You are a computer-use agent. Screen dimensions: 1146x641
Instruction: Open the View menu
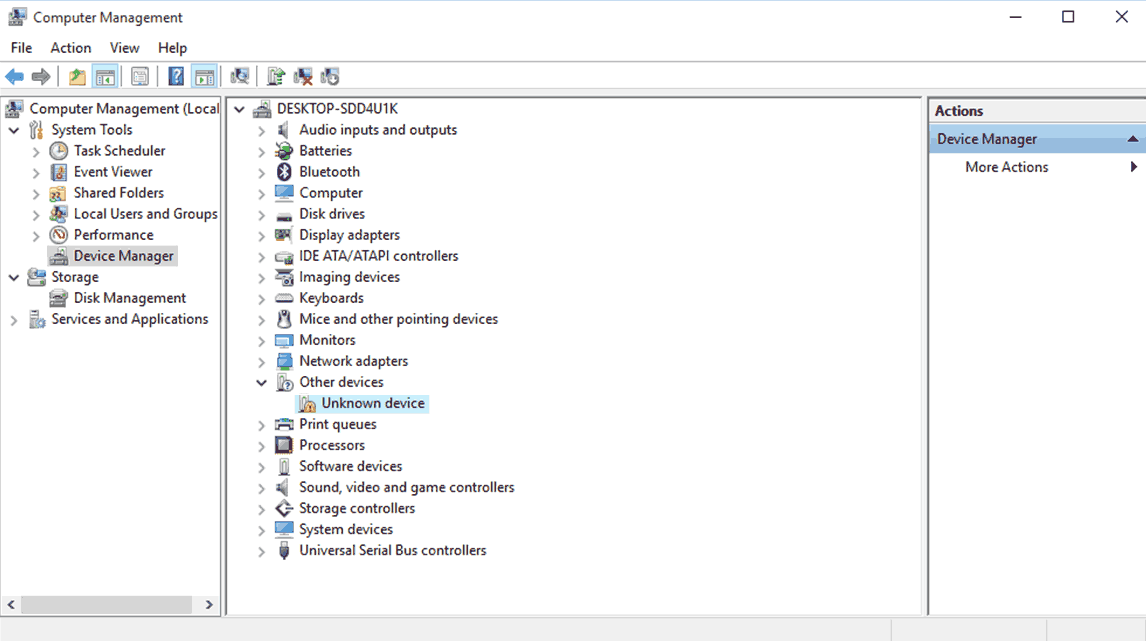124,47
